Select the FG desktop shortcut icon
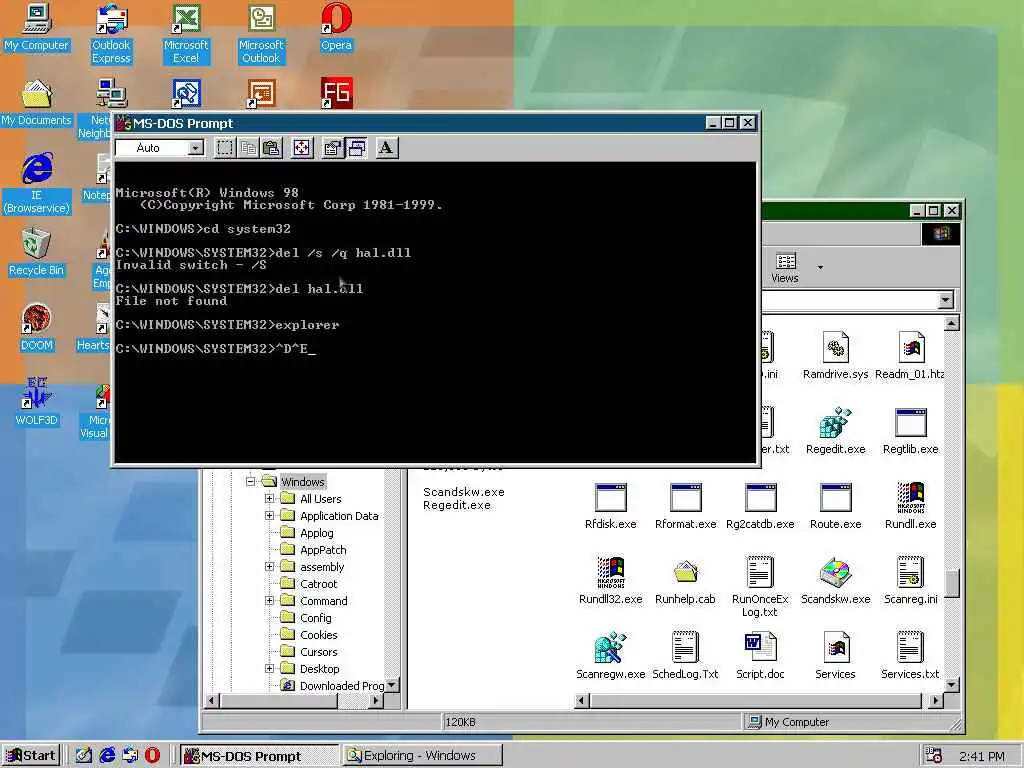Viewport: 1024px width, 768px height. click(336, 93)
